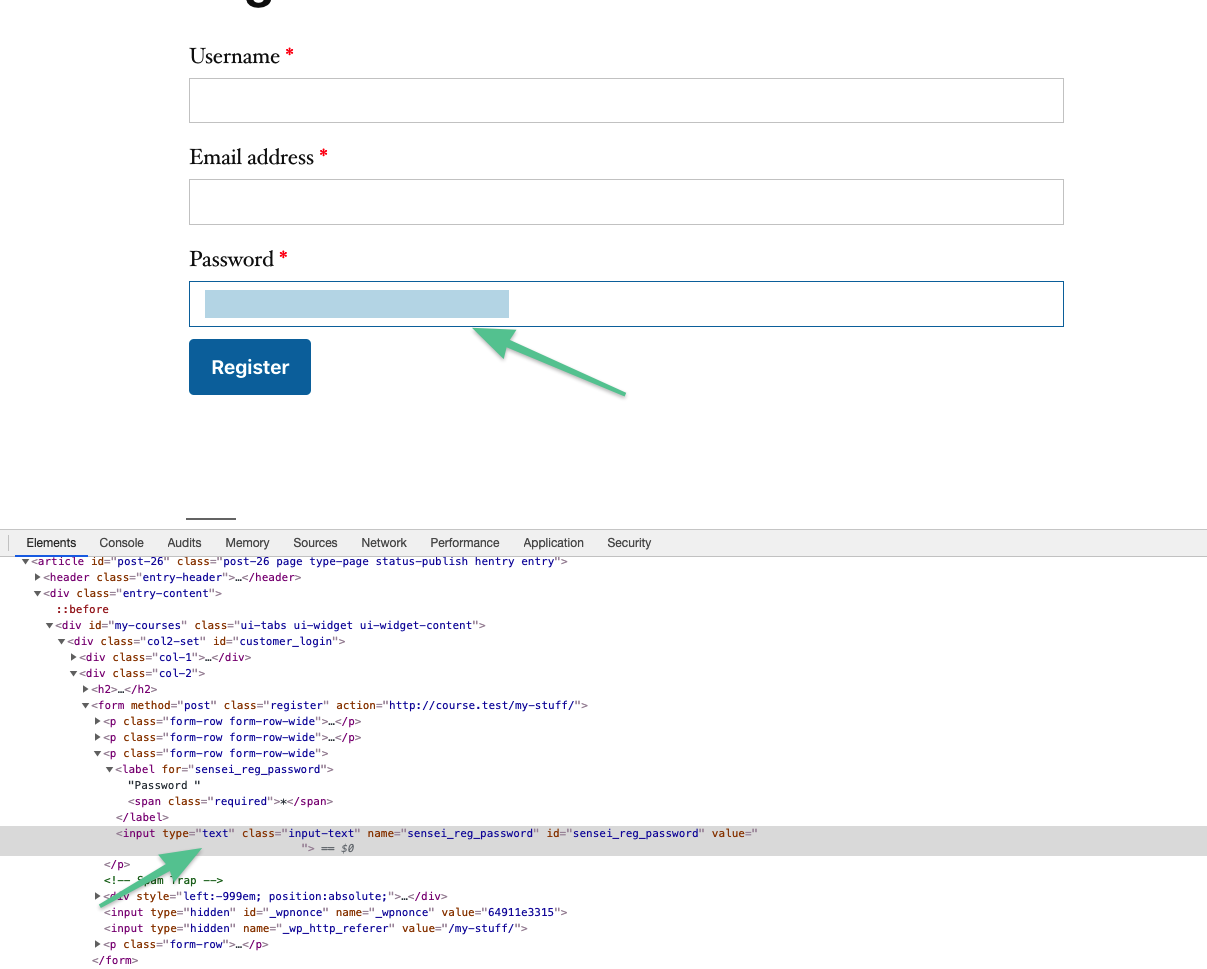Image resolution: width=1207 pixels, height=969 pixels.
Task: Open the Security tab
Action: (x=629, y=543)
